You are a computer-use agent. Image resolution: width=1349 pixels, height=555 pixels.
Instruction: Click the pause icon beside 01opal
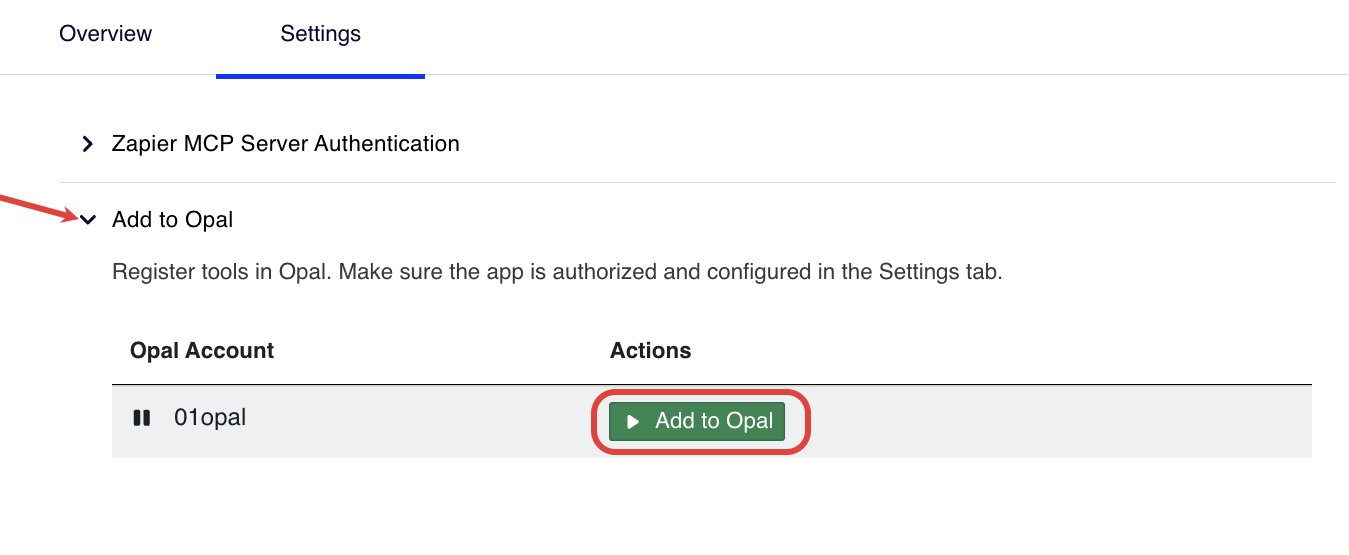tap(142, 418)
